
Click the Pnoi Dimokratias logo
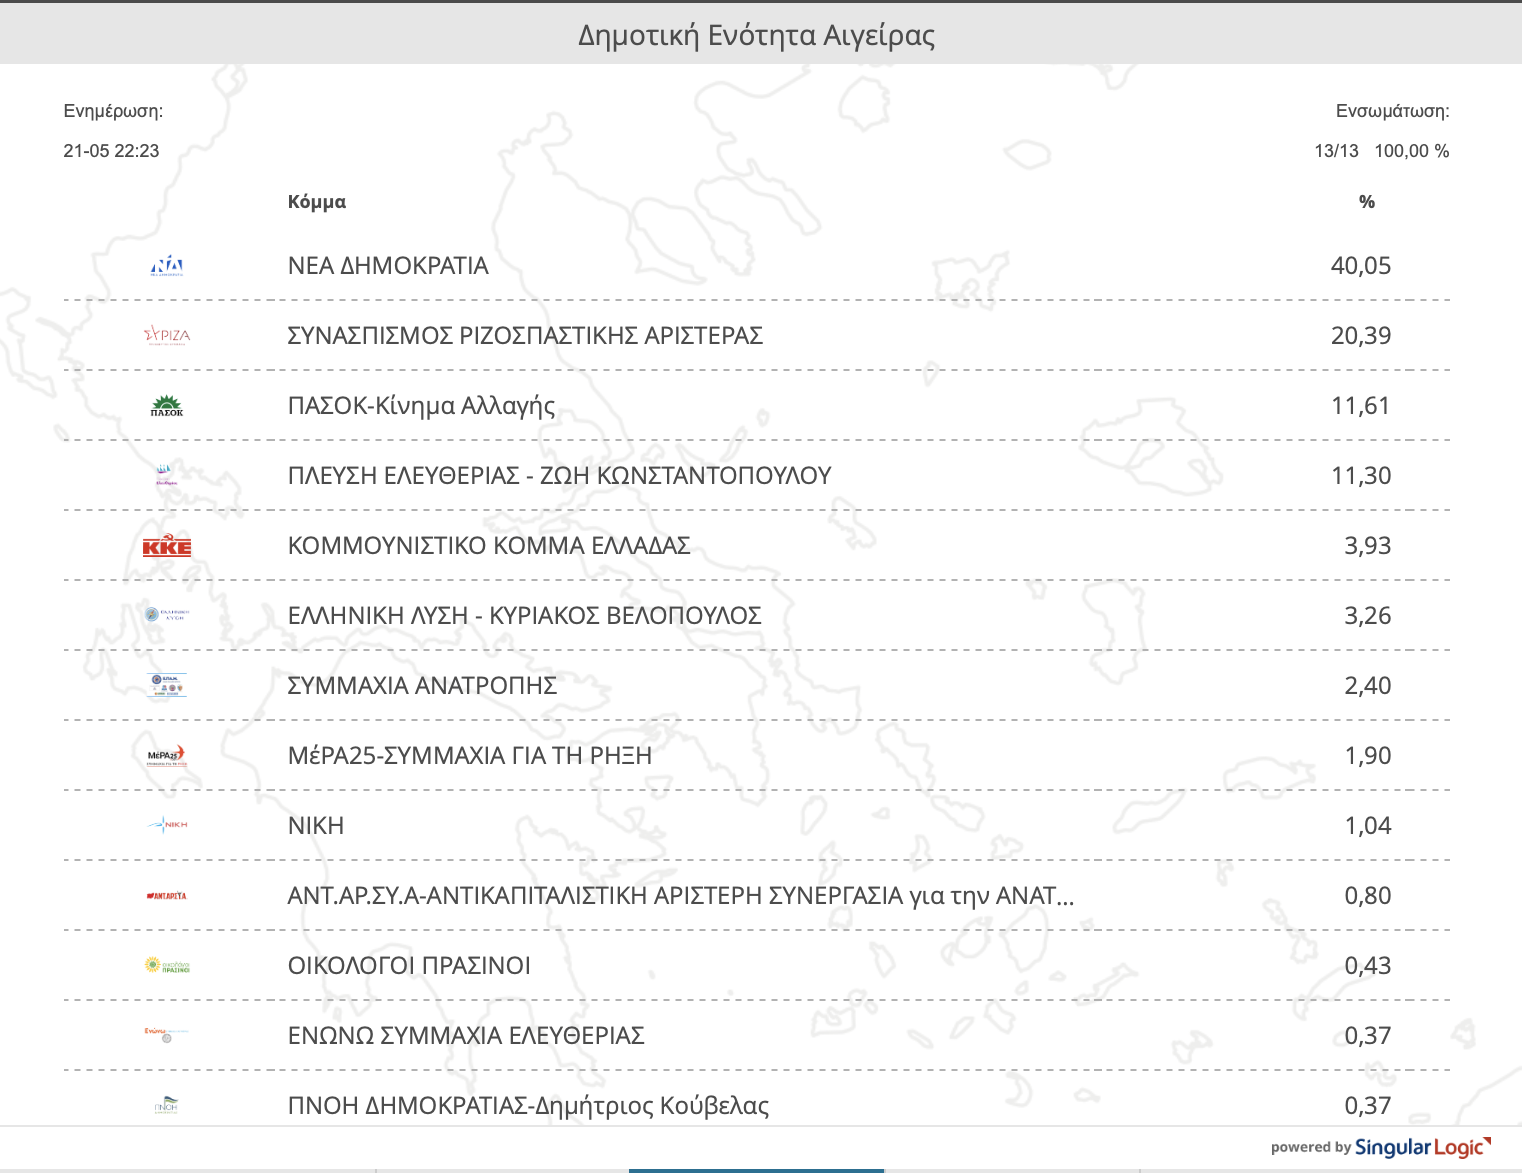click(166, 1105)
